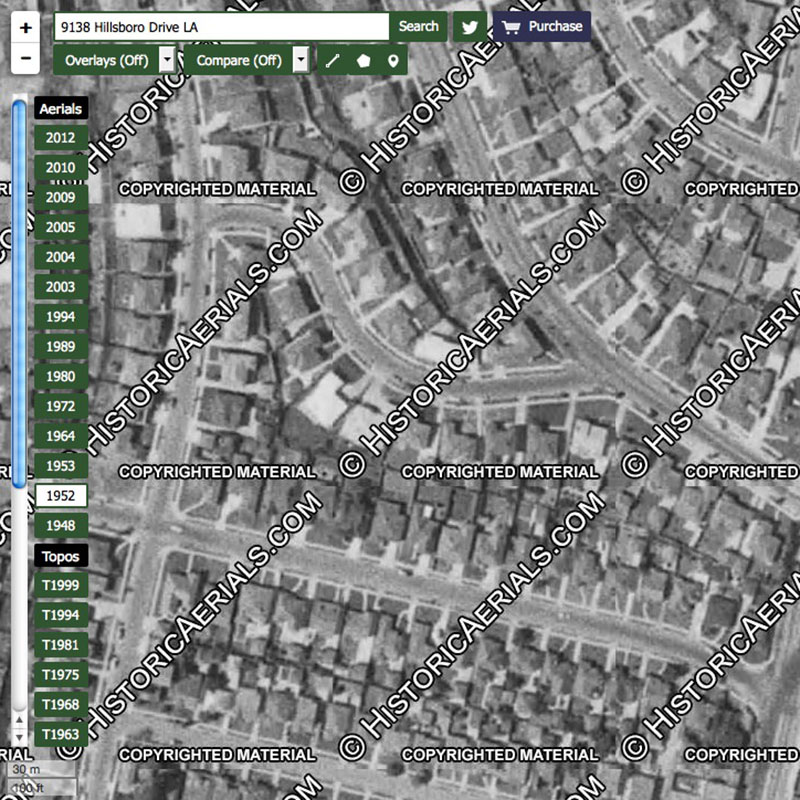The image size is (800, 800).
Task: Click the year list scroll-up arrow
Action: [19, 719]
